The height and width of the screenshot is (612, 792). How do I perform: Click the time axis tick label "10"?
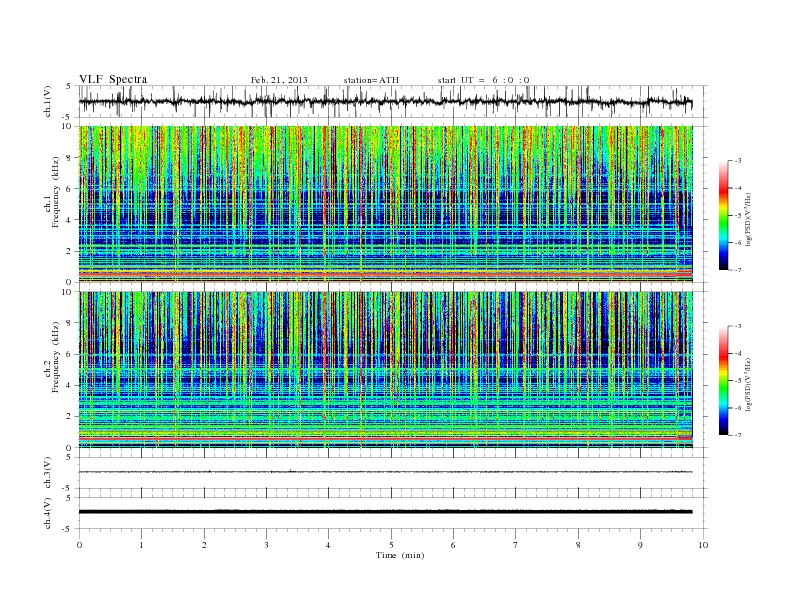(x=703, y=545)
